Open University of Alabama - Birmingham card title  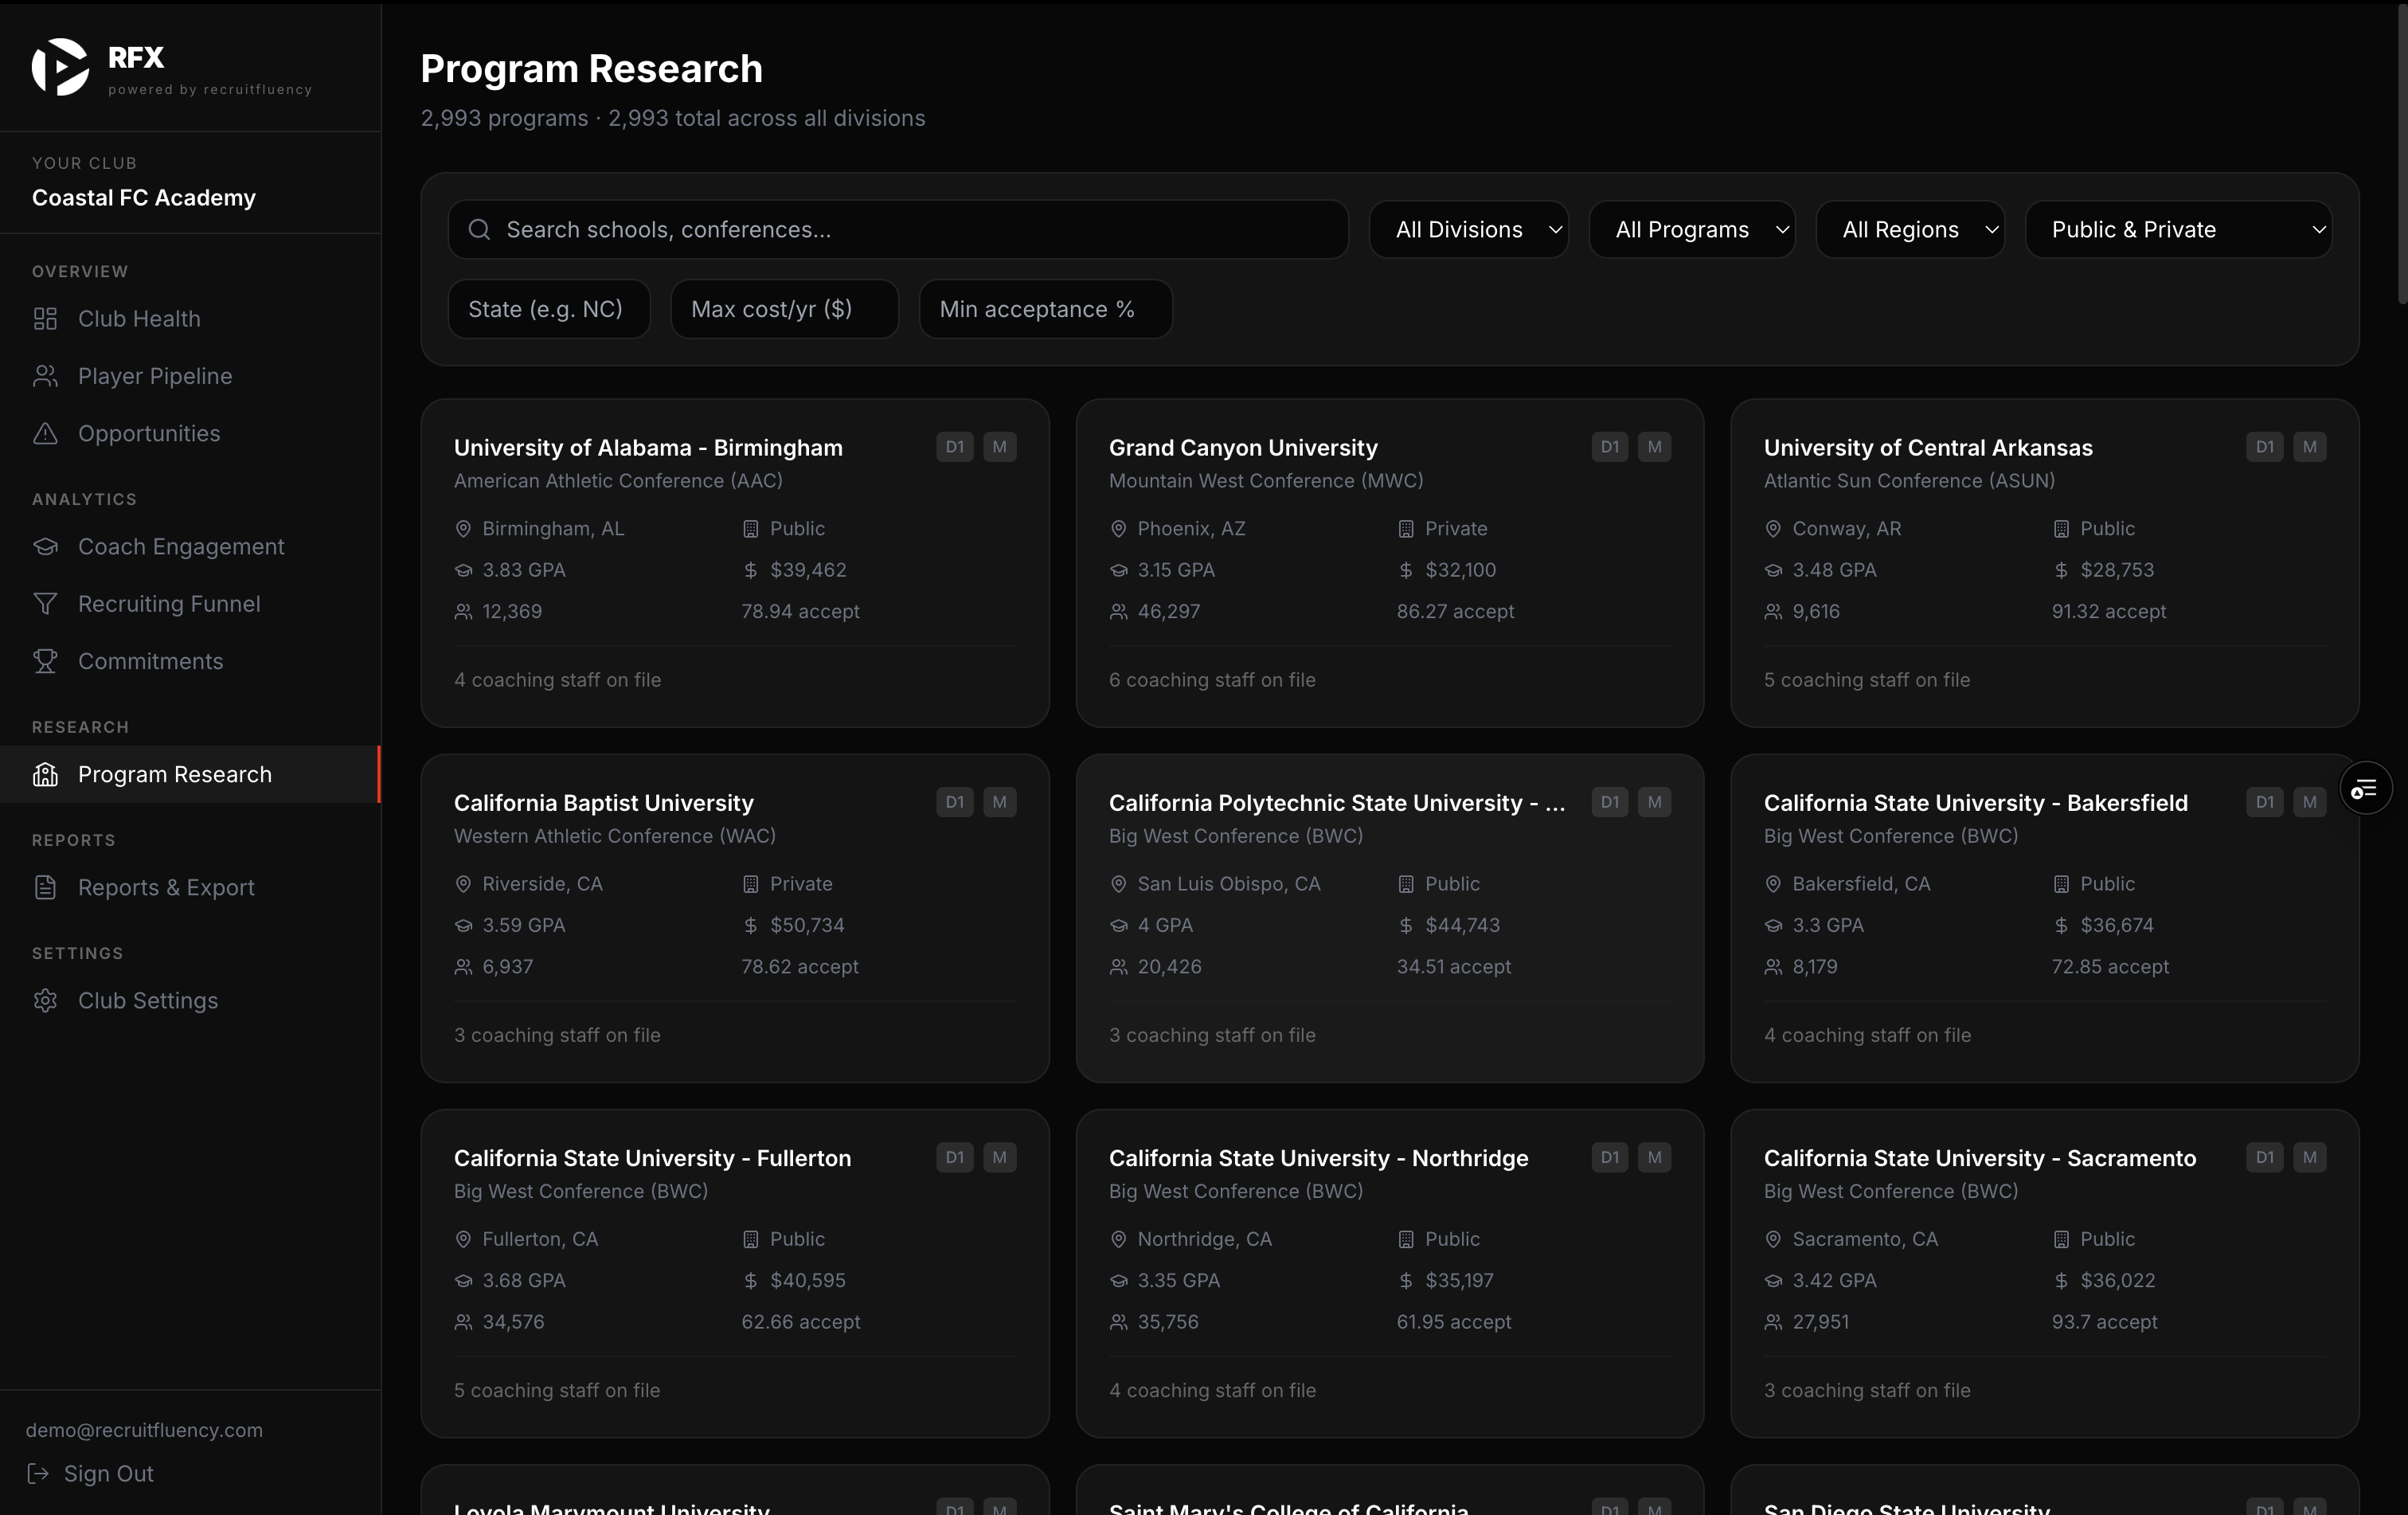648,448
